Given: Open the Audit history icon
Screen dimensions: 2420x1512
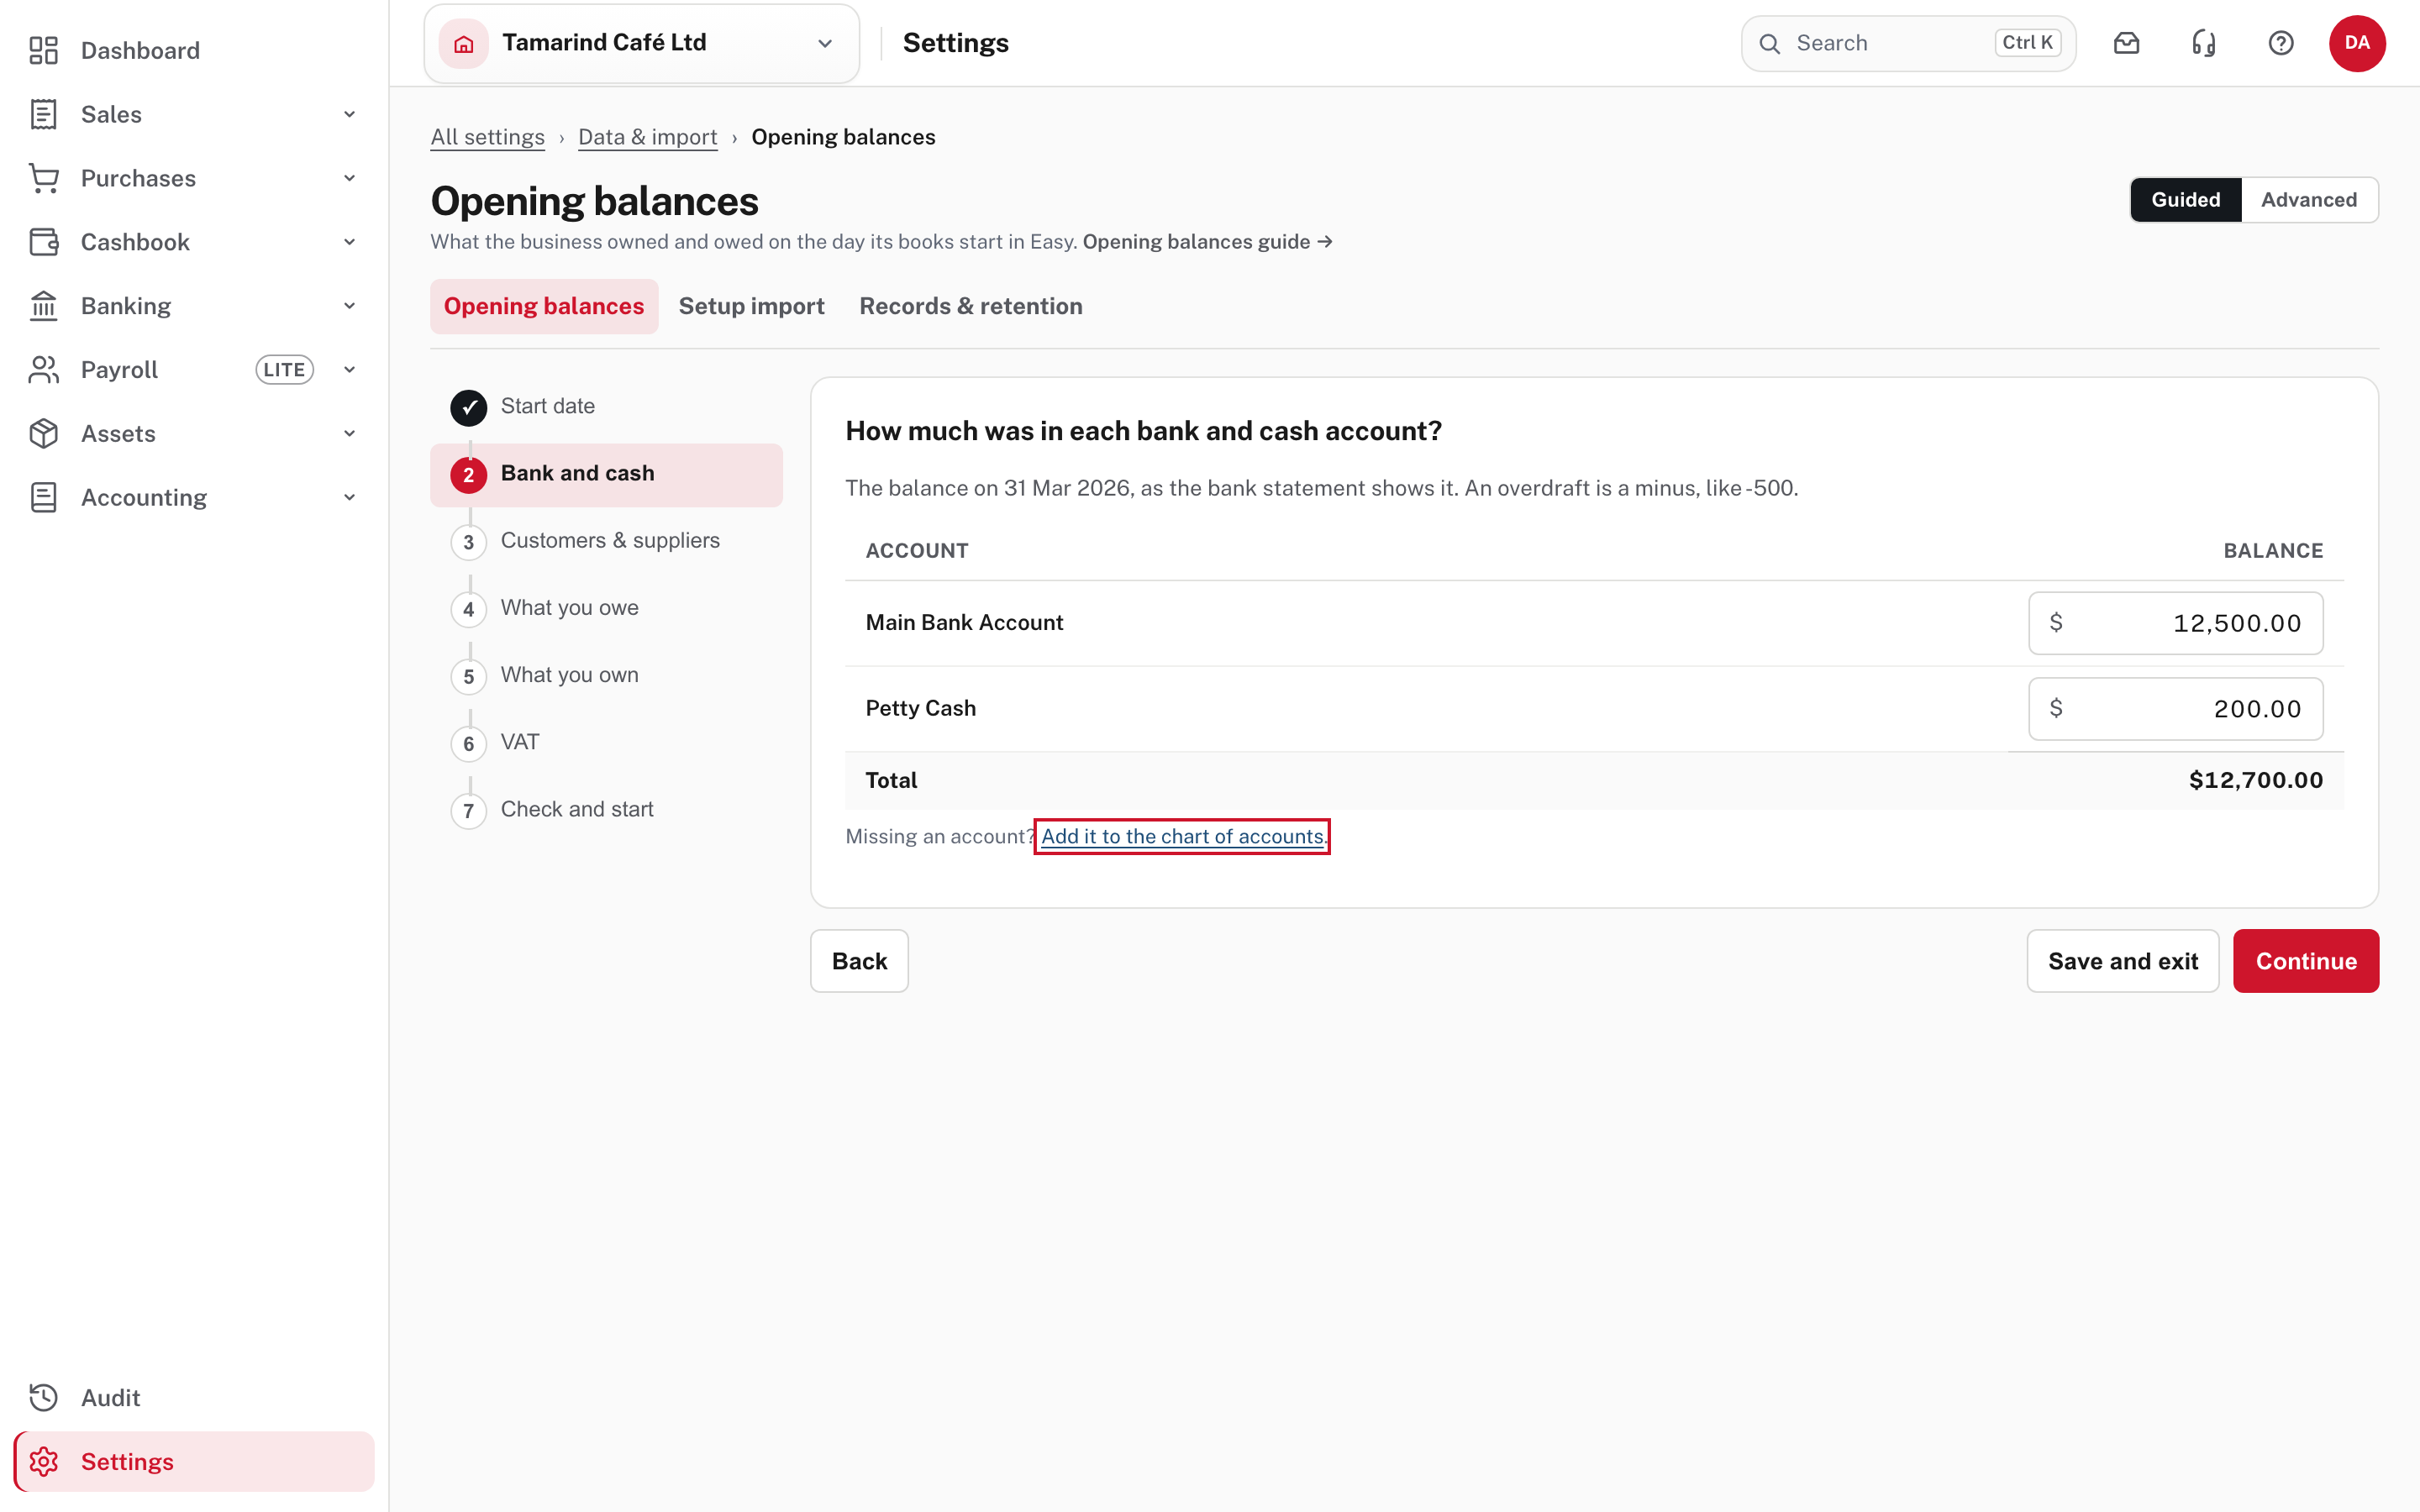Looking at the screenshot, I should click(x=43, y=1397).
